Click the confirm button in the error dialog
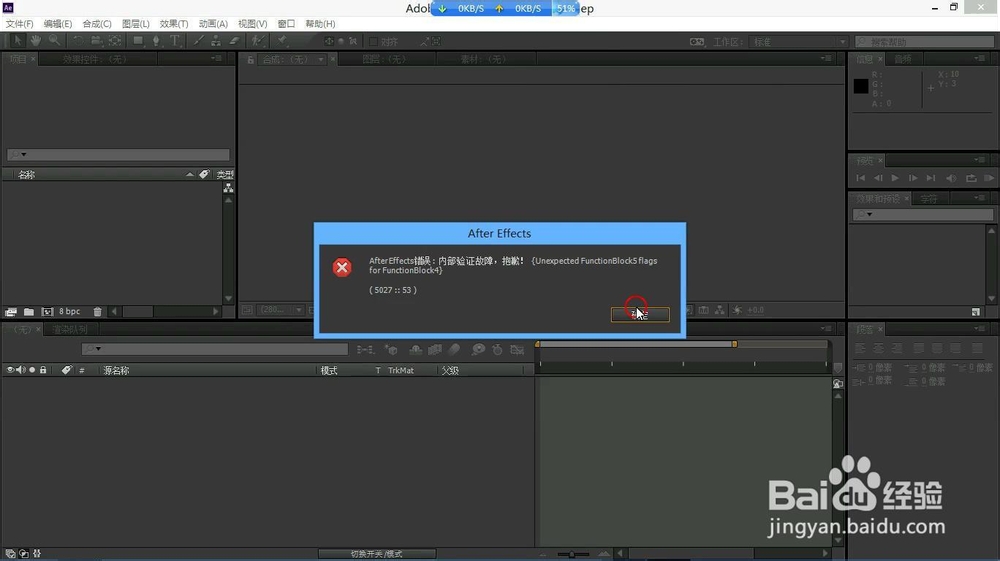This screenshot has height=561, width=1000. click(640, 314)
